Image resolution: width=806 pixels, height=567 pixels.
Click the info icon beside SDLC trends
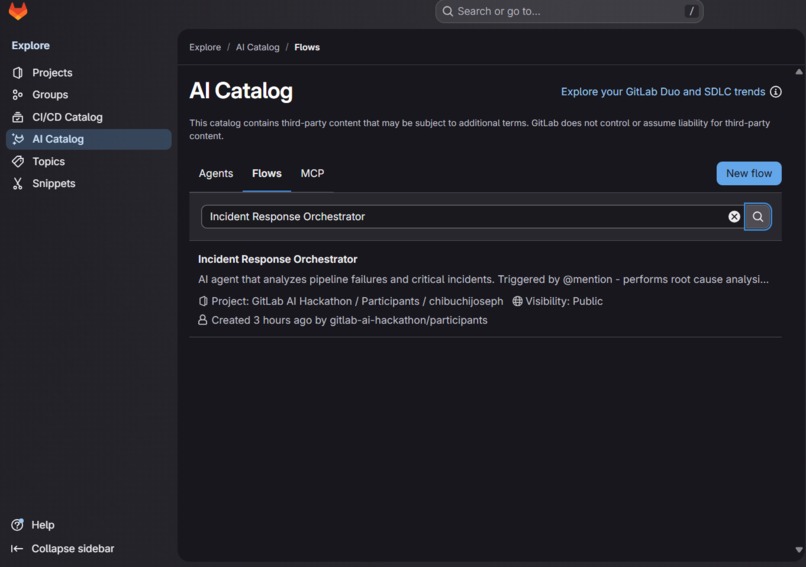tap(776, 92)
